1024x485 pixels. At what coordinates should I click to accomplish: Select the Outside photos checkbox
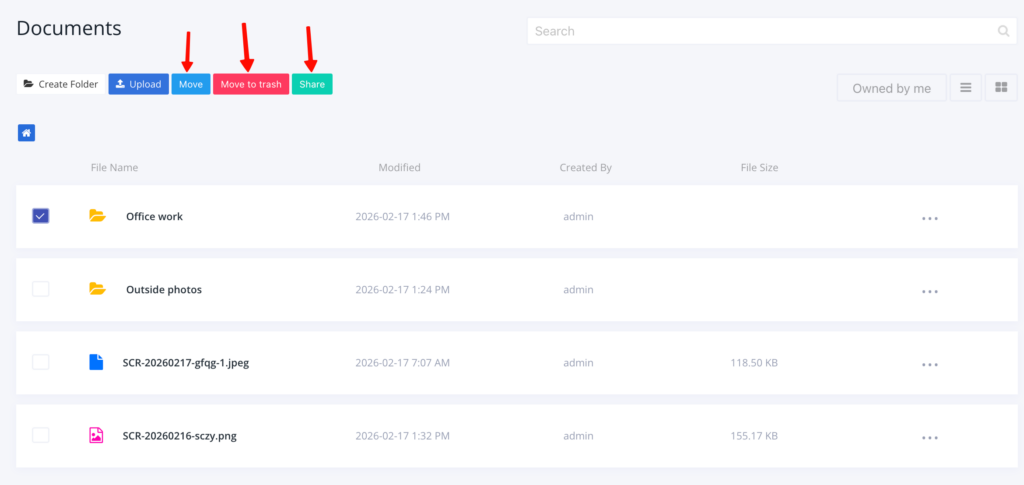[41, 289]
